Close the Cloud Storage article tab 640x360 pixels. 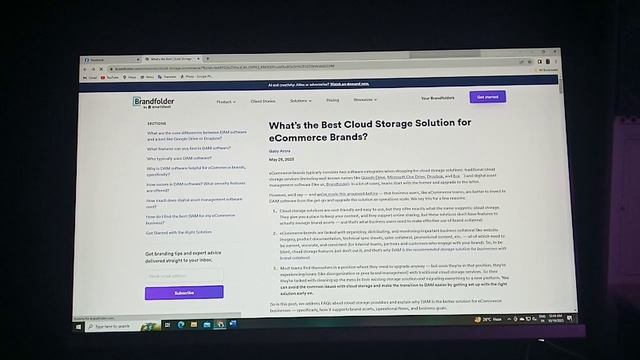click(x=198, y=59)
